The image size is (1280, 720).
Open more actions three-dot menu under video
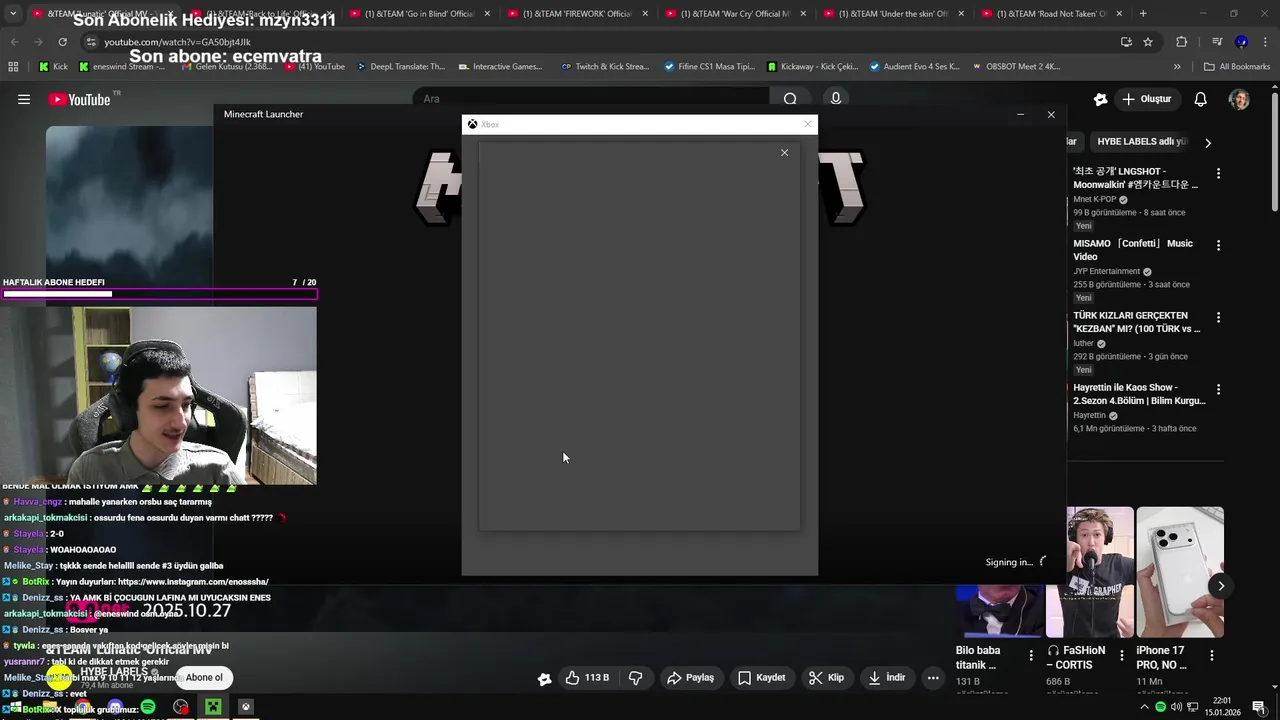(933, 678)
